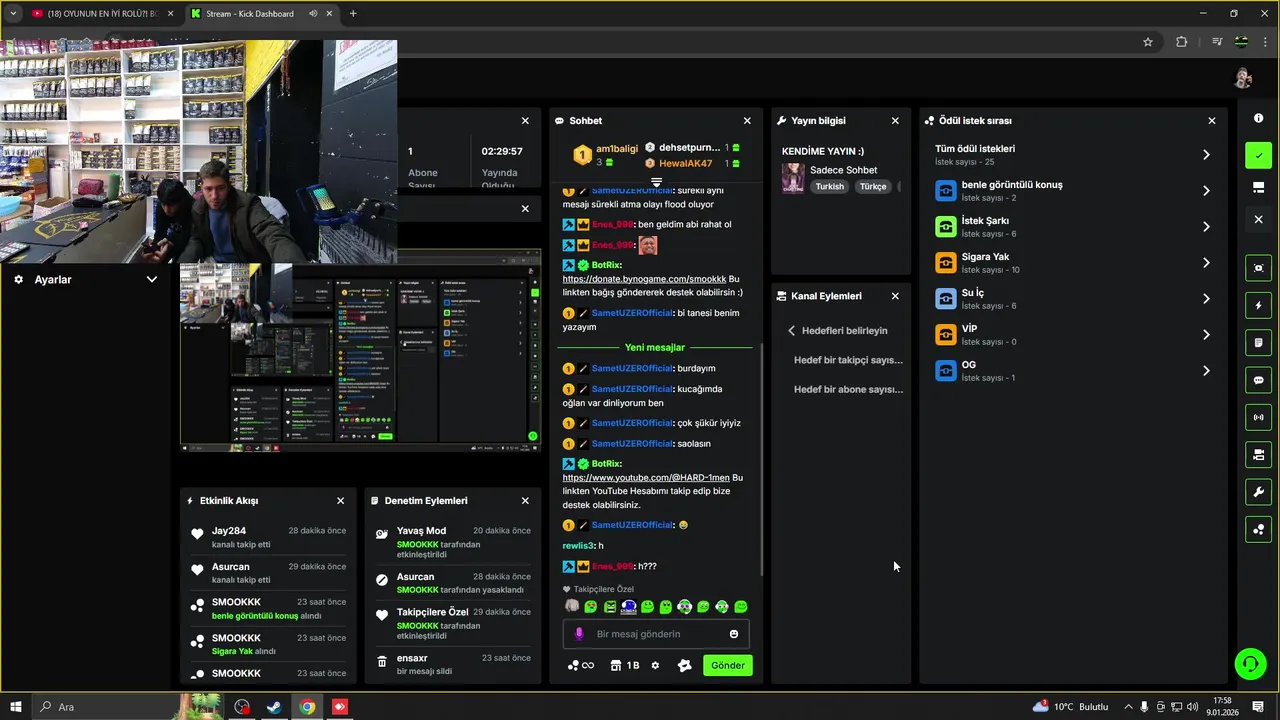Toggle the lightning bolt panel icon

(x=1258, y=306)
